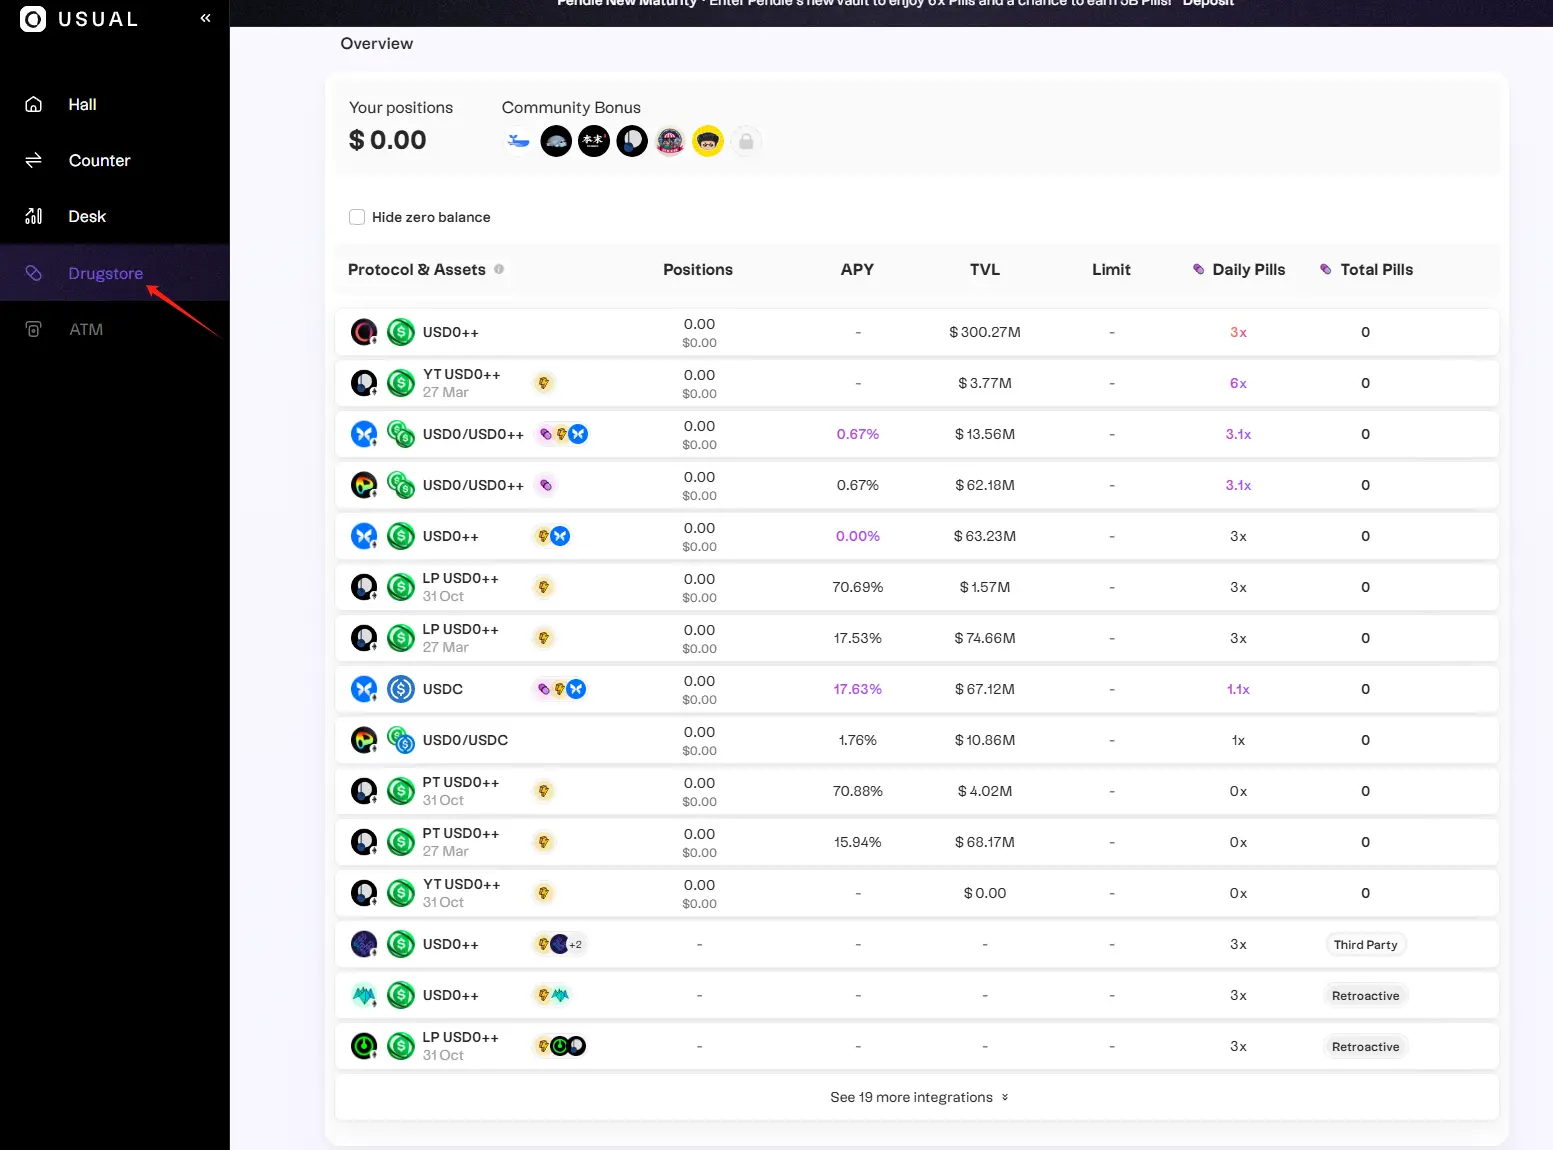Open the Hall menu entry

pyautogui.click(x=82, y=104)
